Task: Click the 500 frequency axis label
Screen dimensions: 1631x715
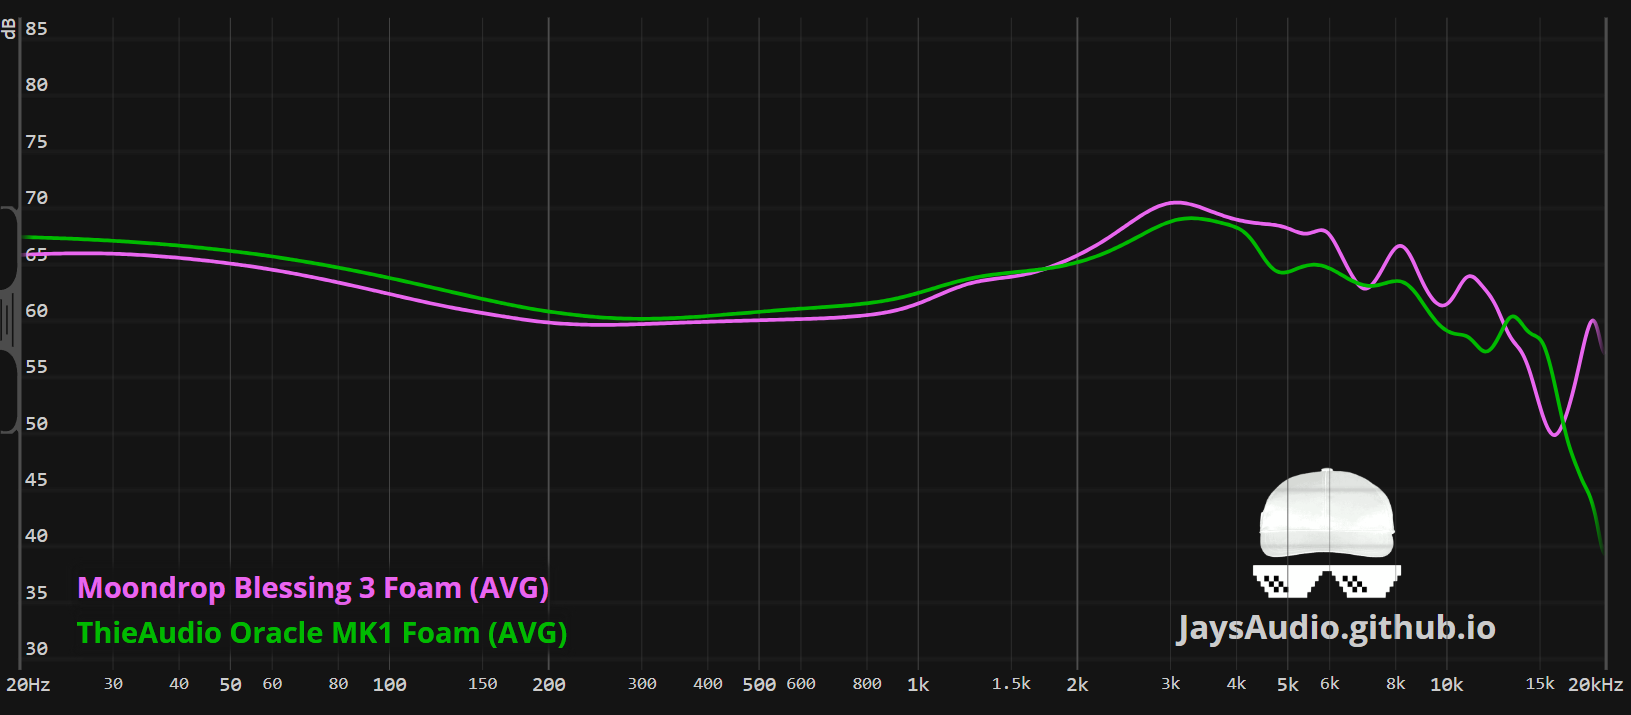Action: point(759,685)
